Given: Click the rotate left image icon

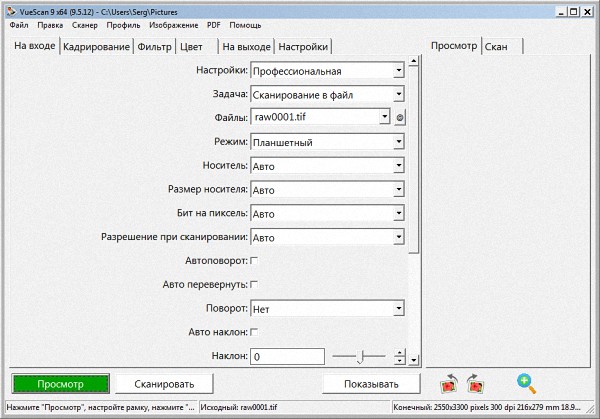Looking at the screenshot, I should (x=450, y=383).
